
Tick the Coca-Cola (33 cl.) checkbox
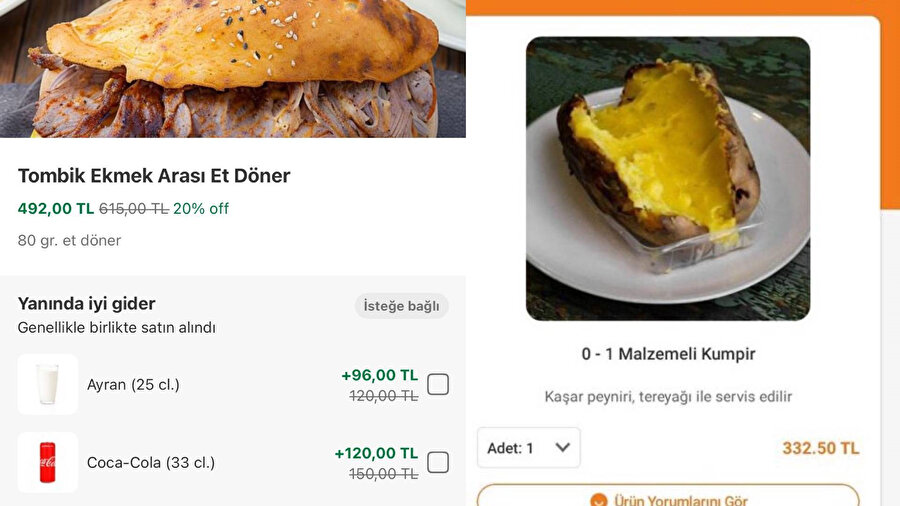click(438, 463)
